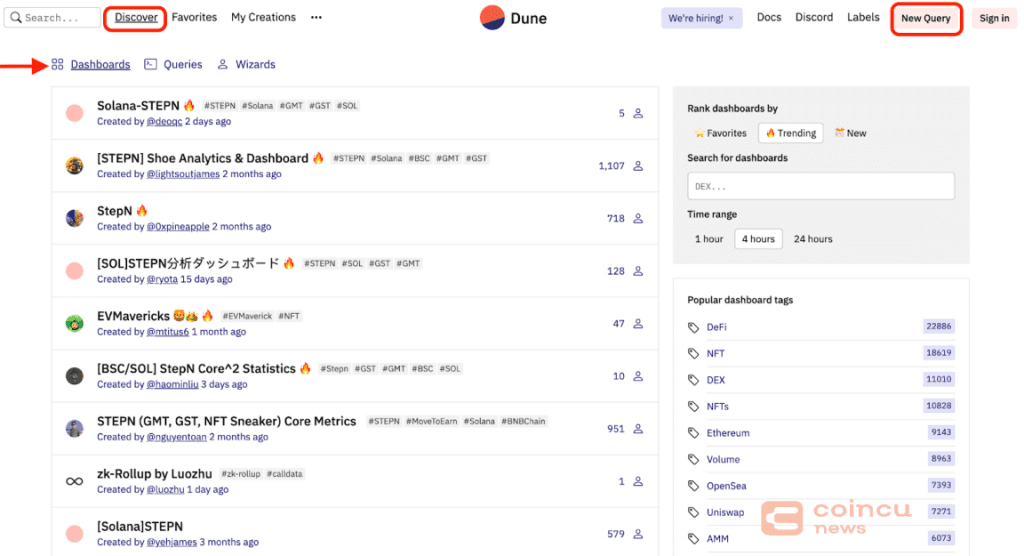Click the favorites person icon beside 718
Screen dimensions: 1024x556
tap(638, 218)
